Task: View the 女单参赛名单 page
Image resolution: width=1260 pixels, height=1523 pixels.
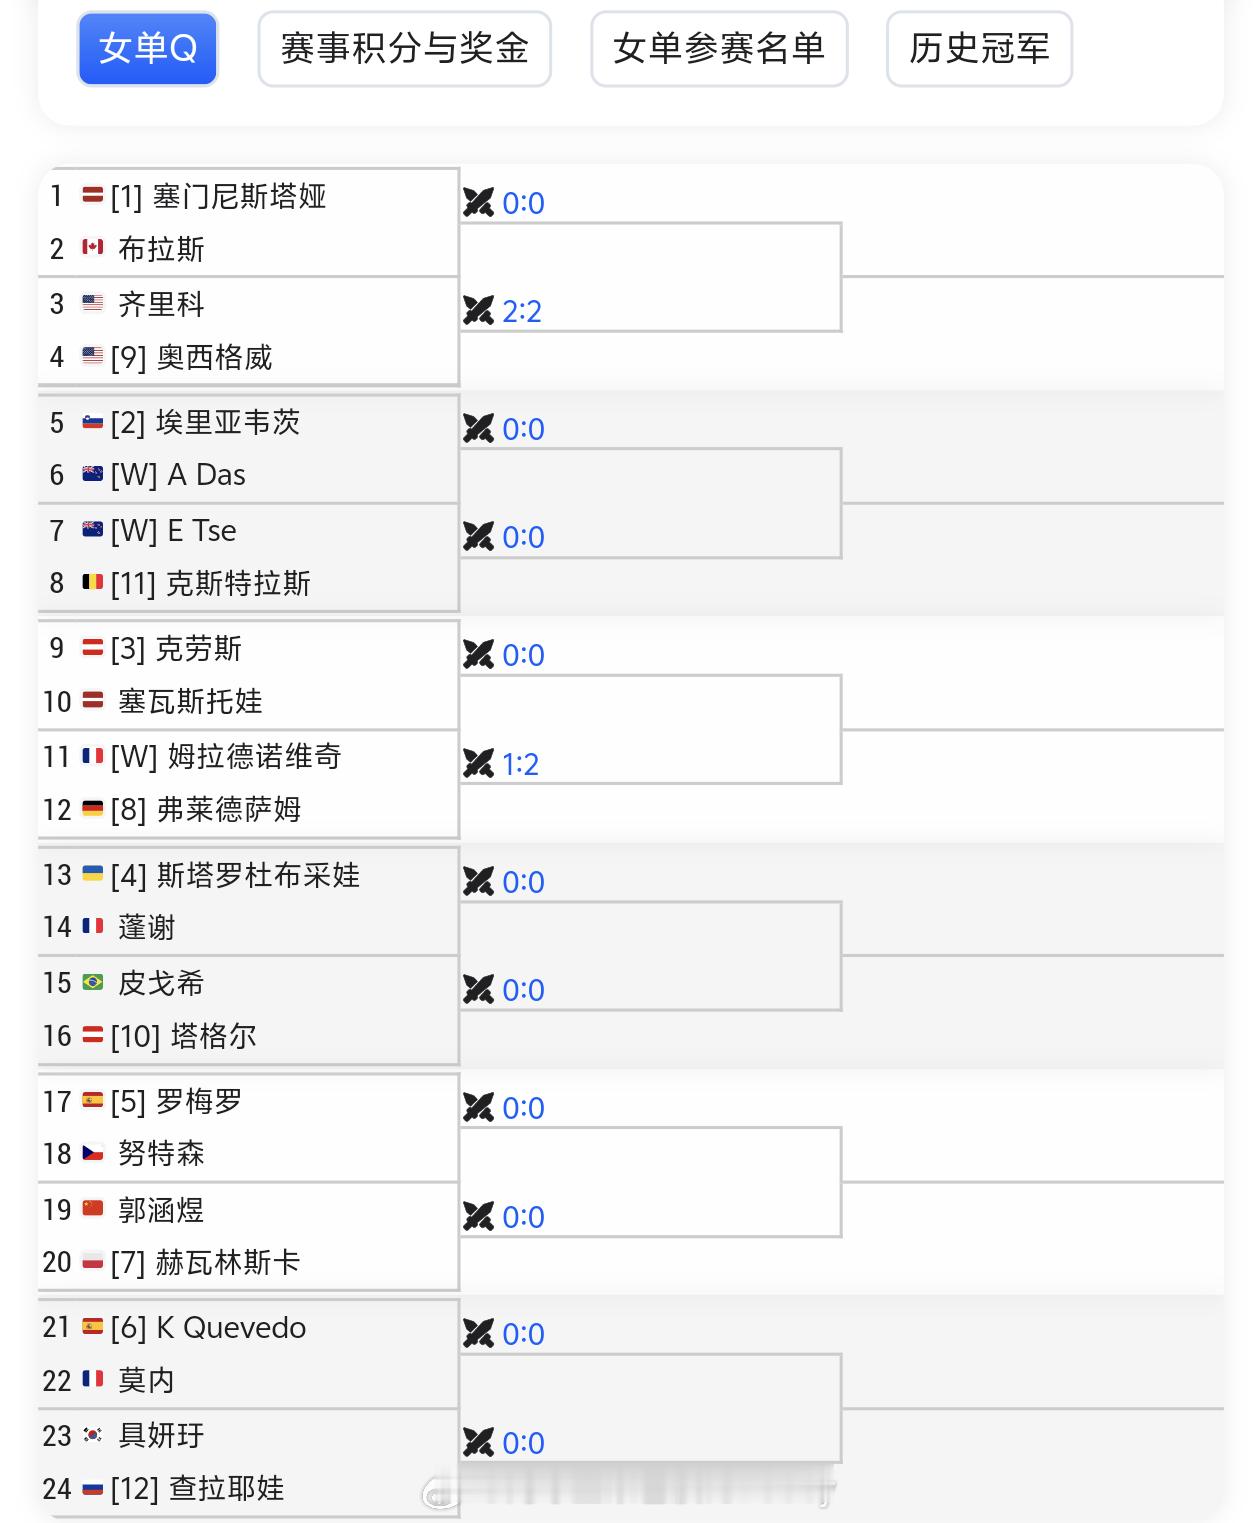Action: point(720,49)
